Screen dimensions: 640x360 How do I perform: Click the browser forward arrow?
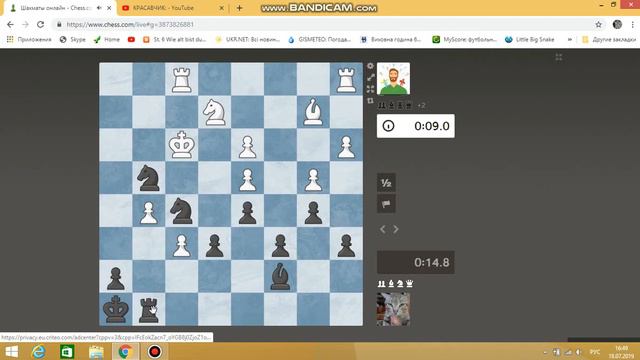click(x=25, y=24)
